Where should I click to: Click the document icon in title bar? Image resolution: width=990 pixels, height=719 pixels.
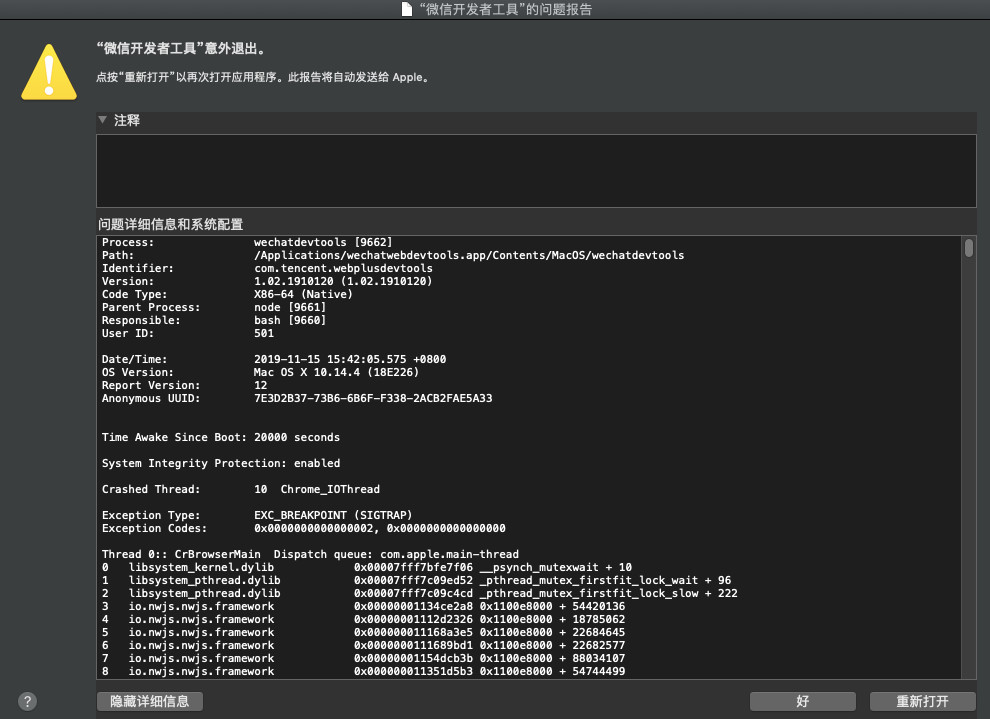(407, 9)
